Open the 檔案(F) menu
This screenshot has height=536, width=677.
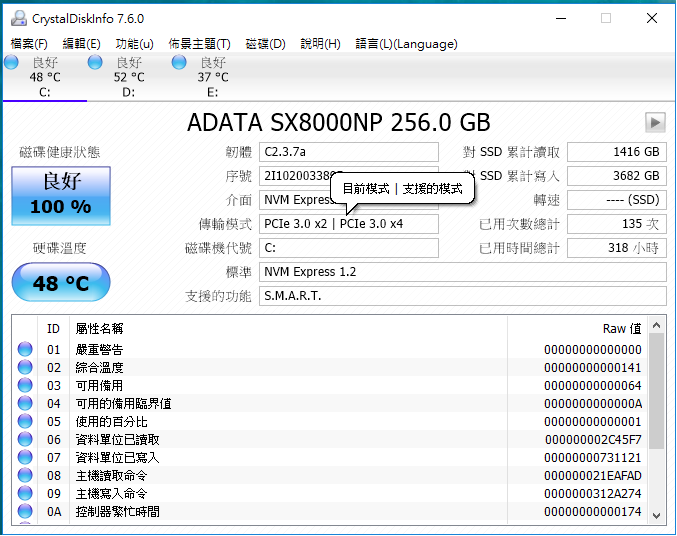29,44
